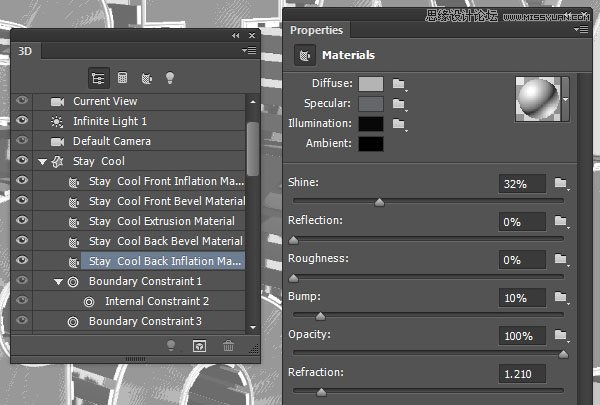Image resolution: width=600 pixels, height=405 pixels.
Task: Open Illumination texture folder menu
Action: 399,124
